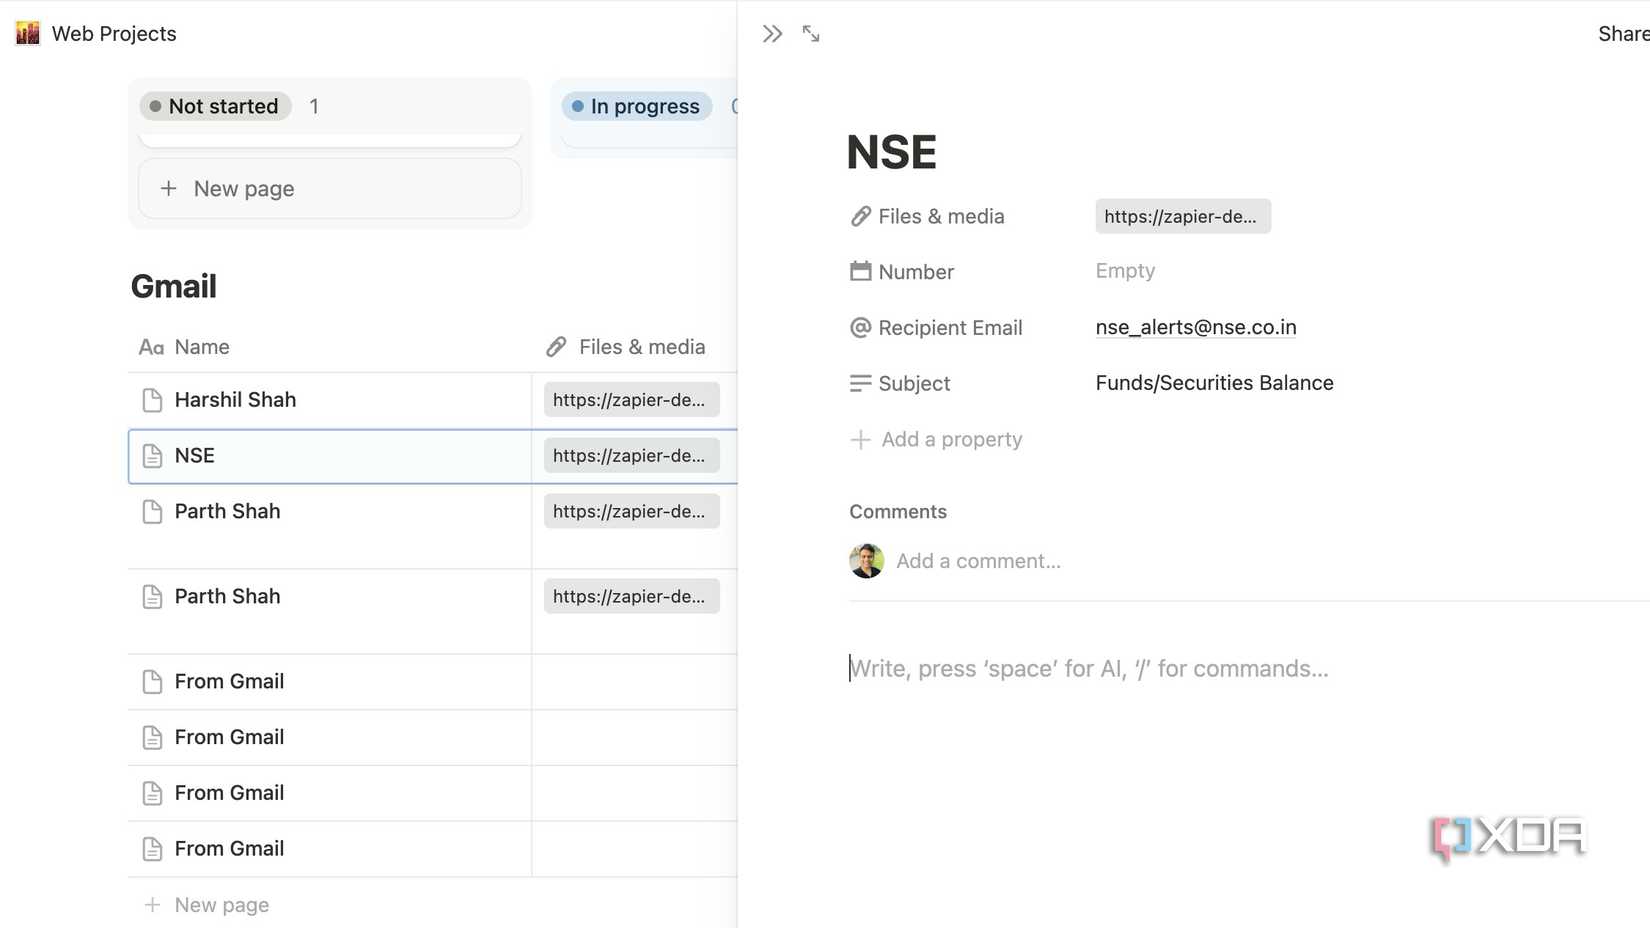
Task: Click the Add a comment field
Action: pyautogui.click(x=978, y=561)
